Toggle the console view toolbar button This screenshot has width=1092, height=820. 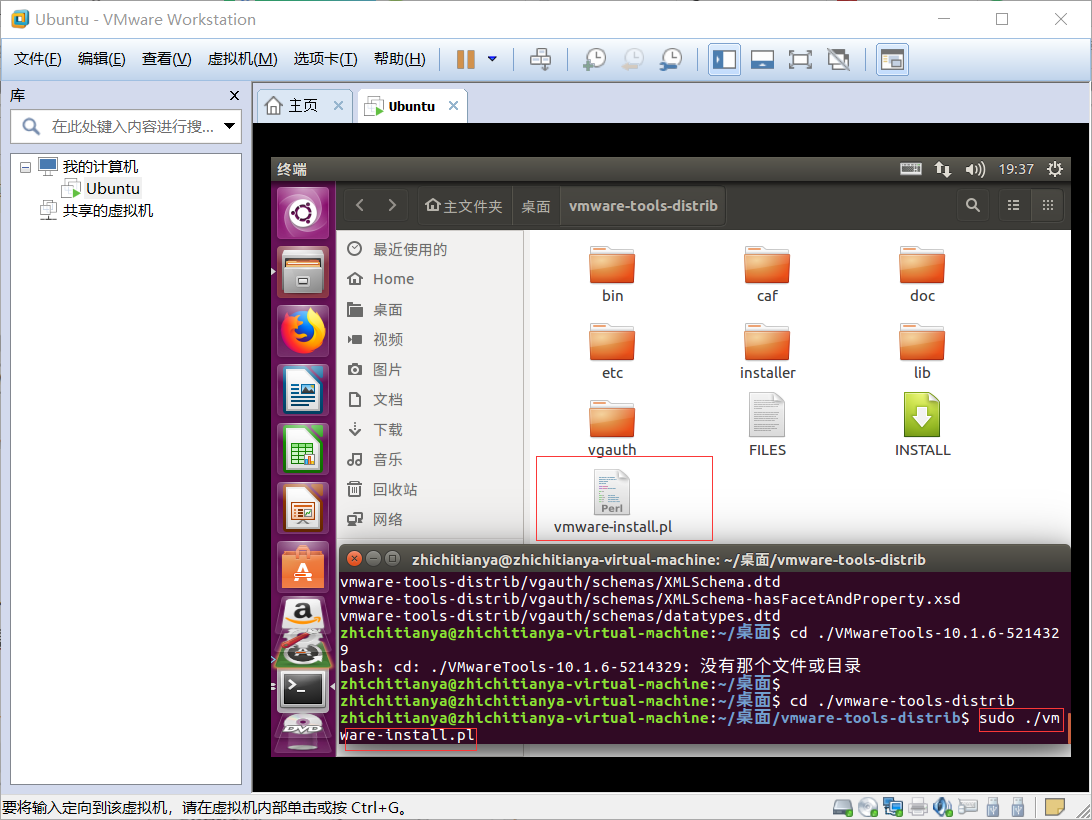coord(892,59)
